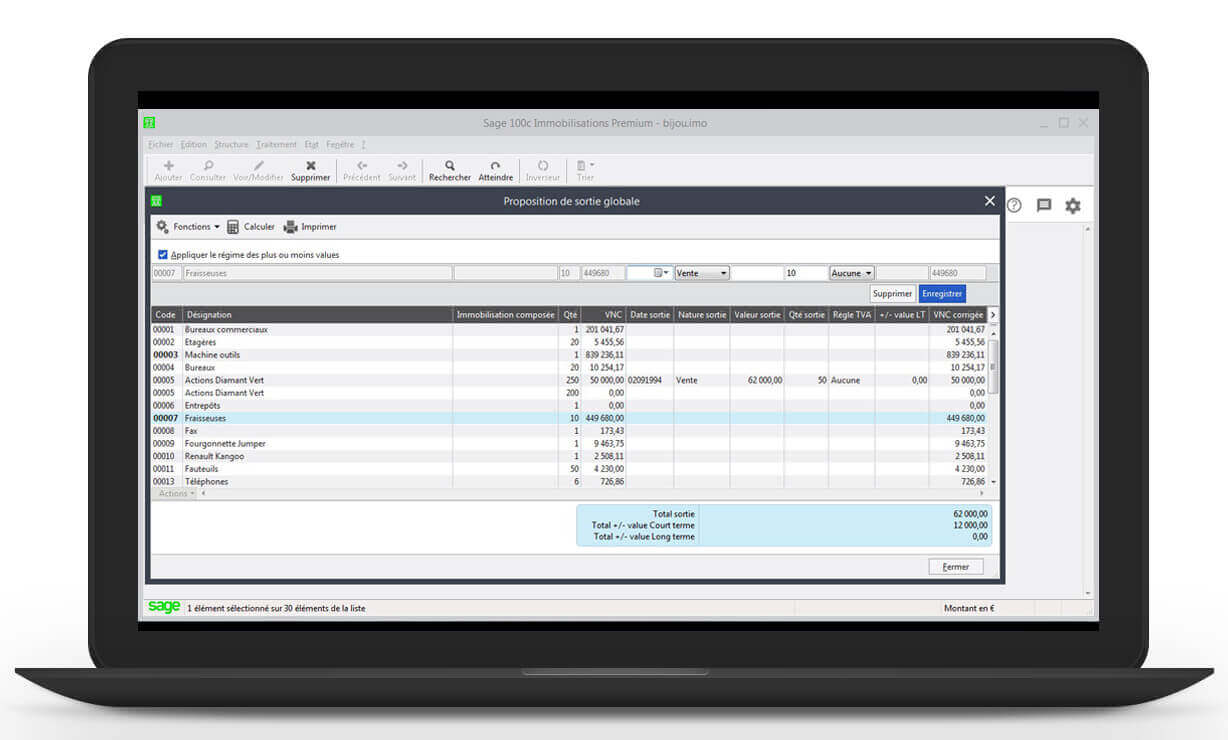1228x740 pixels.
Task: Open the Structure menu
Action: [231, 144]
